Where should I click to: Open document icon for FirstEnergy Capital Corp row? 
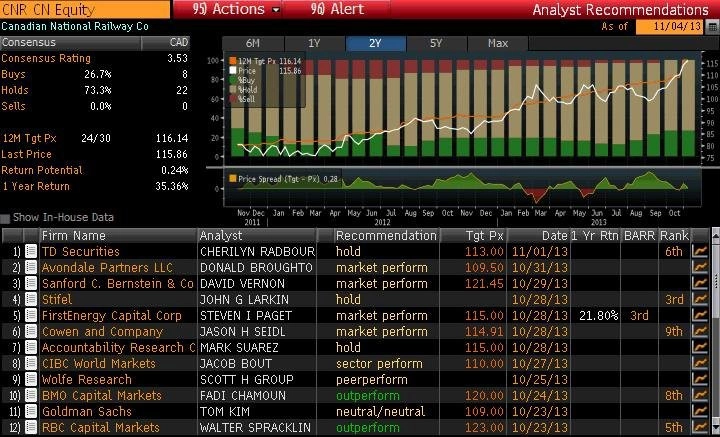tap(31, 315)
